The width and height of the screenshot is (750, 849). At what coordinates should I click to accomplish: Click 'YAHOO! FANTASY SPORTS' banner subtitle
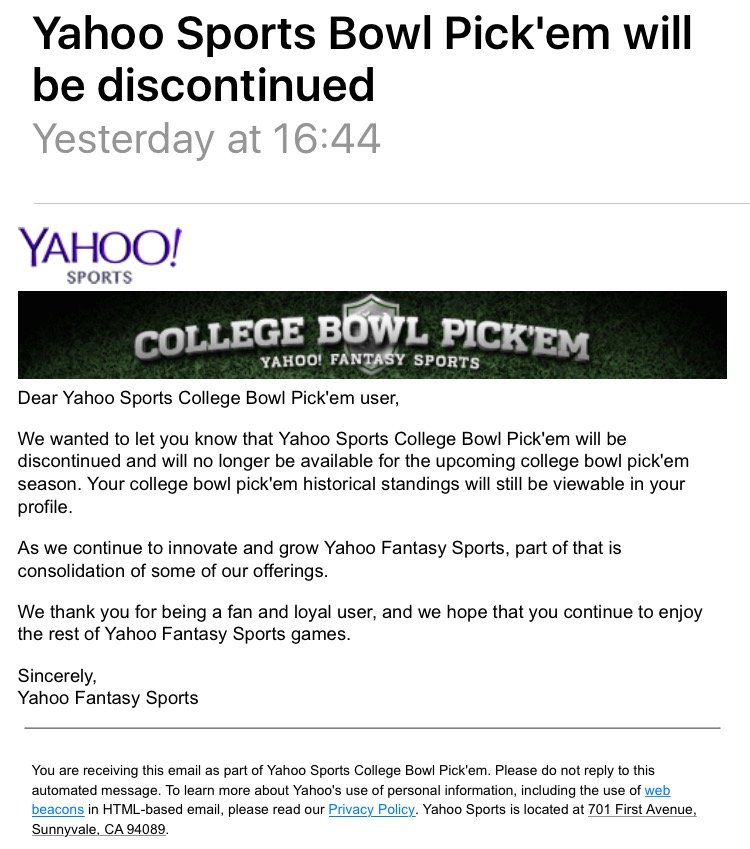point(370,360)
